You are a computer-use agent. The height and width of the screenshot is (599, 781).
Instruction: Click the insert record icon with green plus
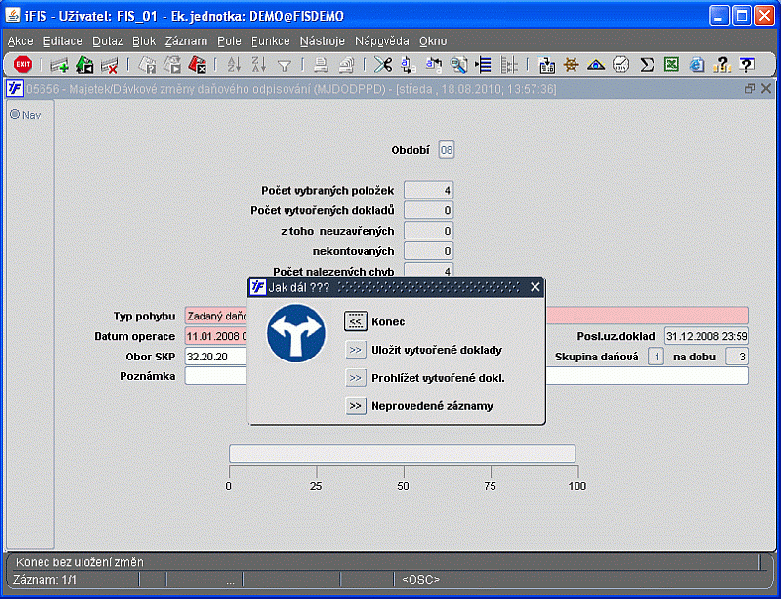pyautogui.click(x=59, y=65)
